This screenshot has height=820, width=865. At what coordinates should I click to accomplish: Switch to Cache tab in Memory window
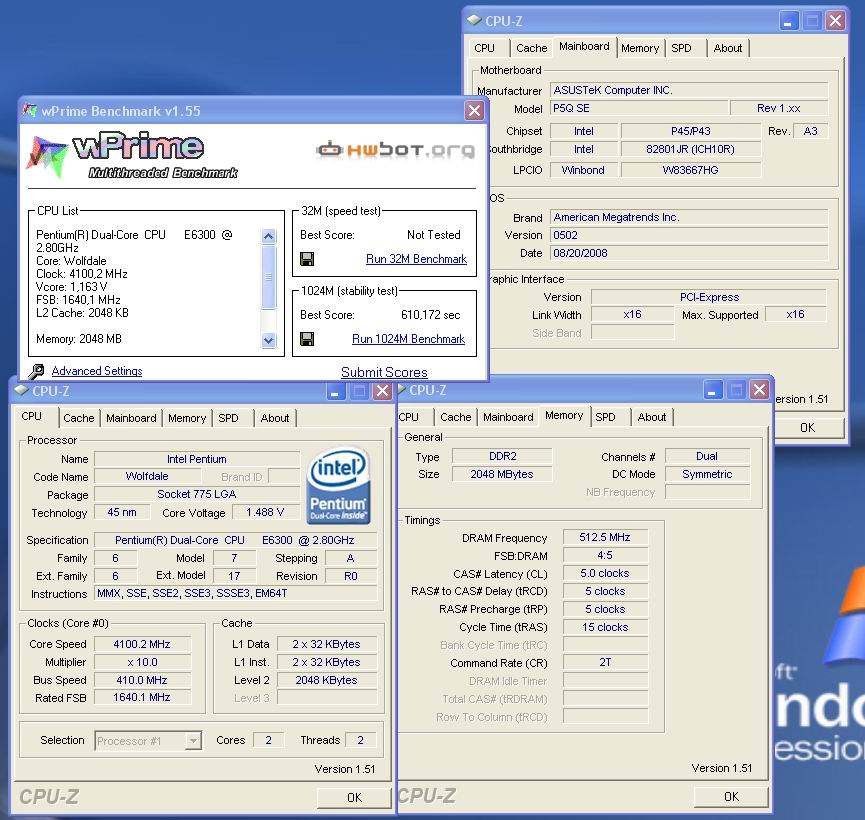pos(456,417)
